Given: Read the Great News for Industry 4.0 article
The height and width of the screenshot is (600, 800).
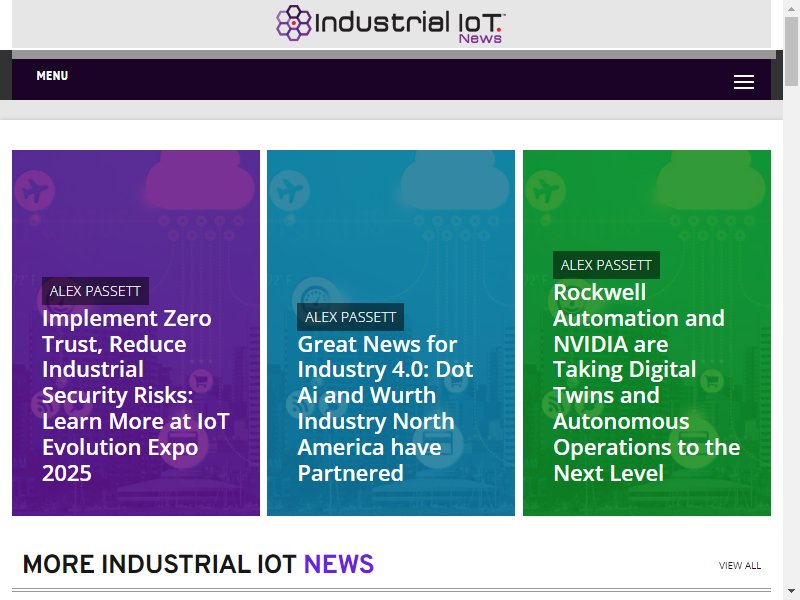Looking at the screenshot, I should [x=386, y=408].
